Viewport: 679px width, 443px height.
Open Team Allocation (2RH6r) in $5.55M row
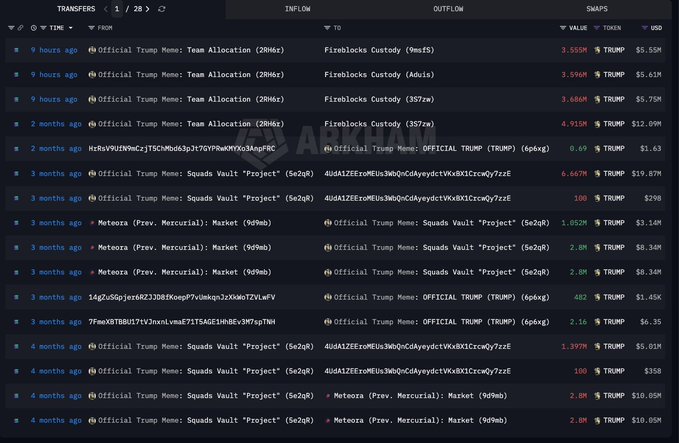pyautogui.click(x=235, y=50)
